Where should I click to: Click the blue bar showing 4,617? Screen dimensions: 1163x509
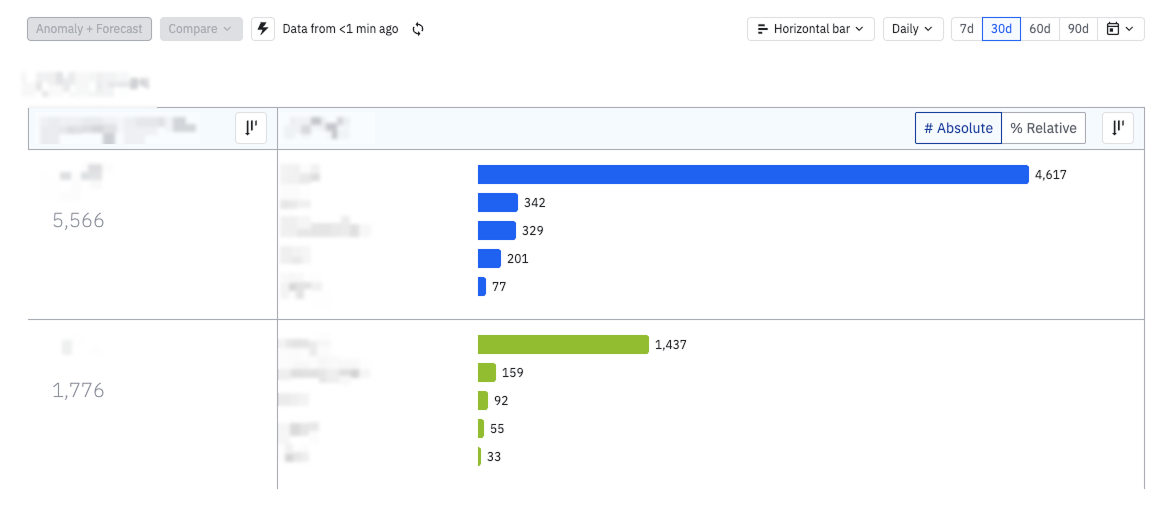(x=753, y=174)
